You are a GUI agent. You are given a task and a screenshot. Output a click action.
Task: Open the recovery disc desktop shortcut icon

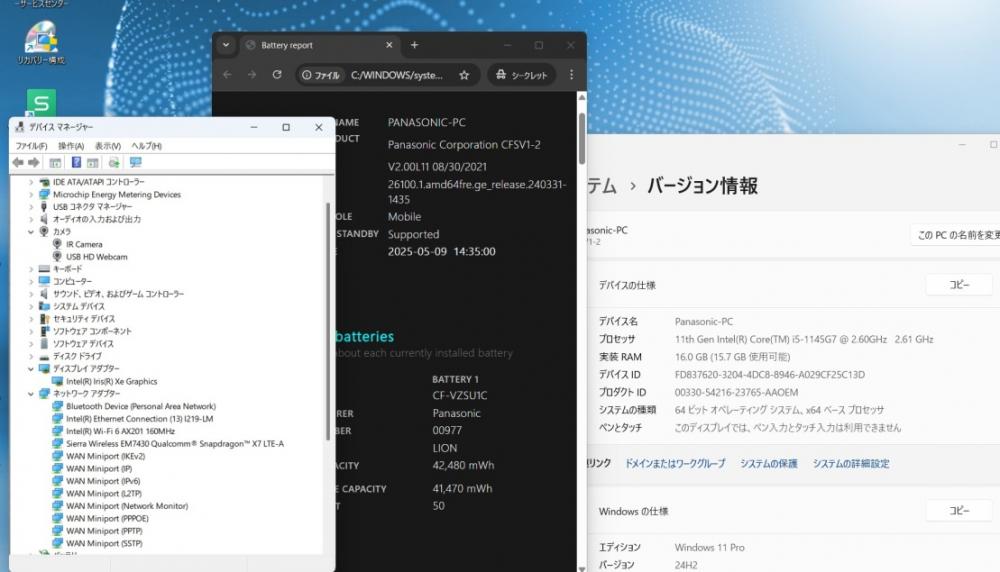[41, 43]
